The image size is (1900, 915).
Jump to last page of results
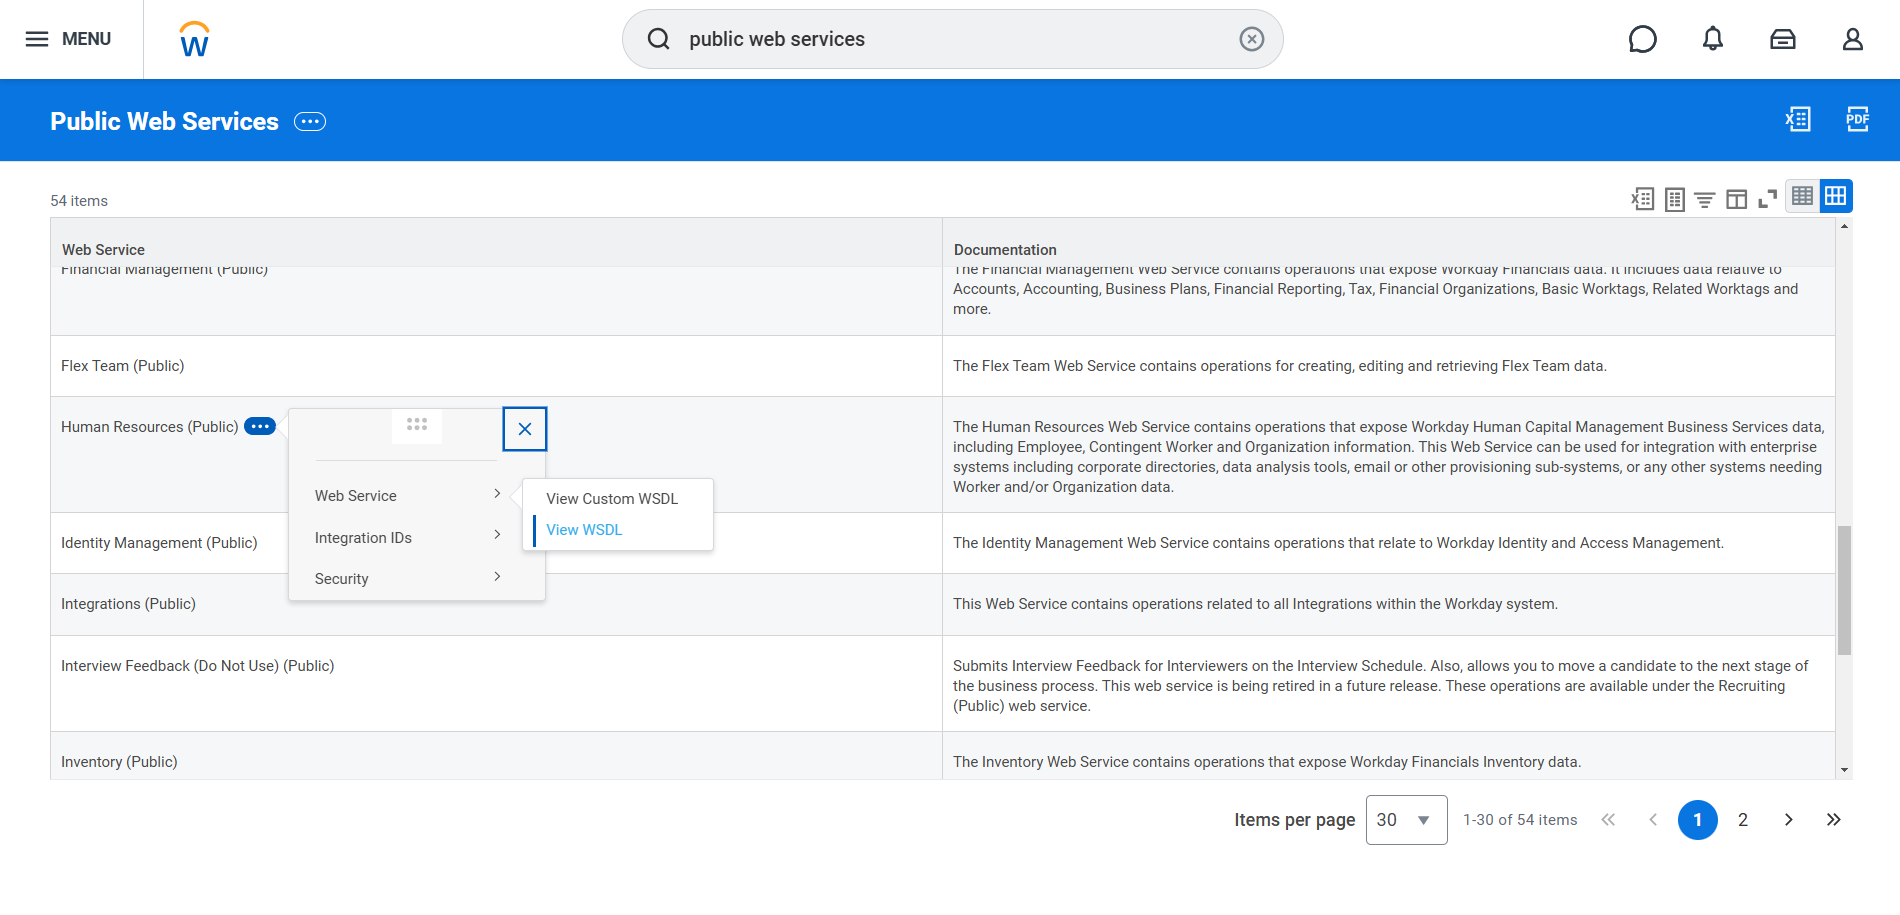1833,820
